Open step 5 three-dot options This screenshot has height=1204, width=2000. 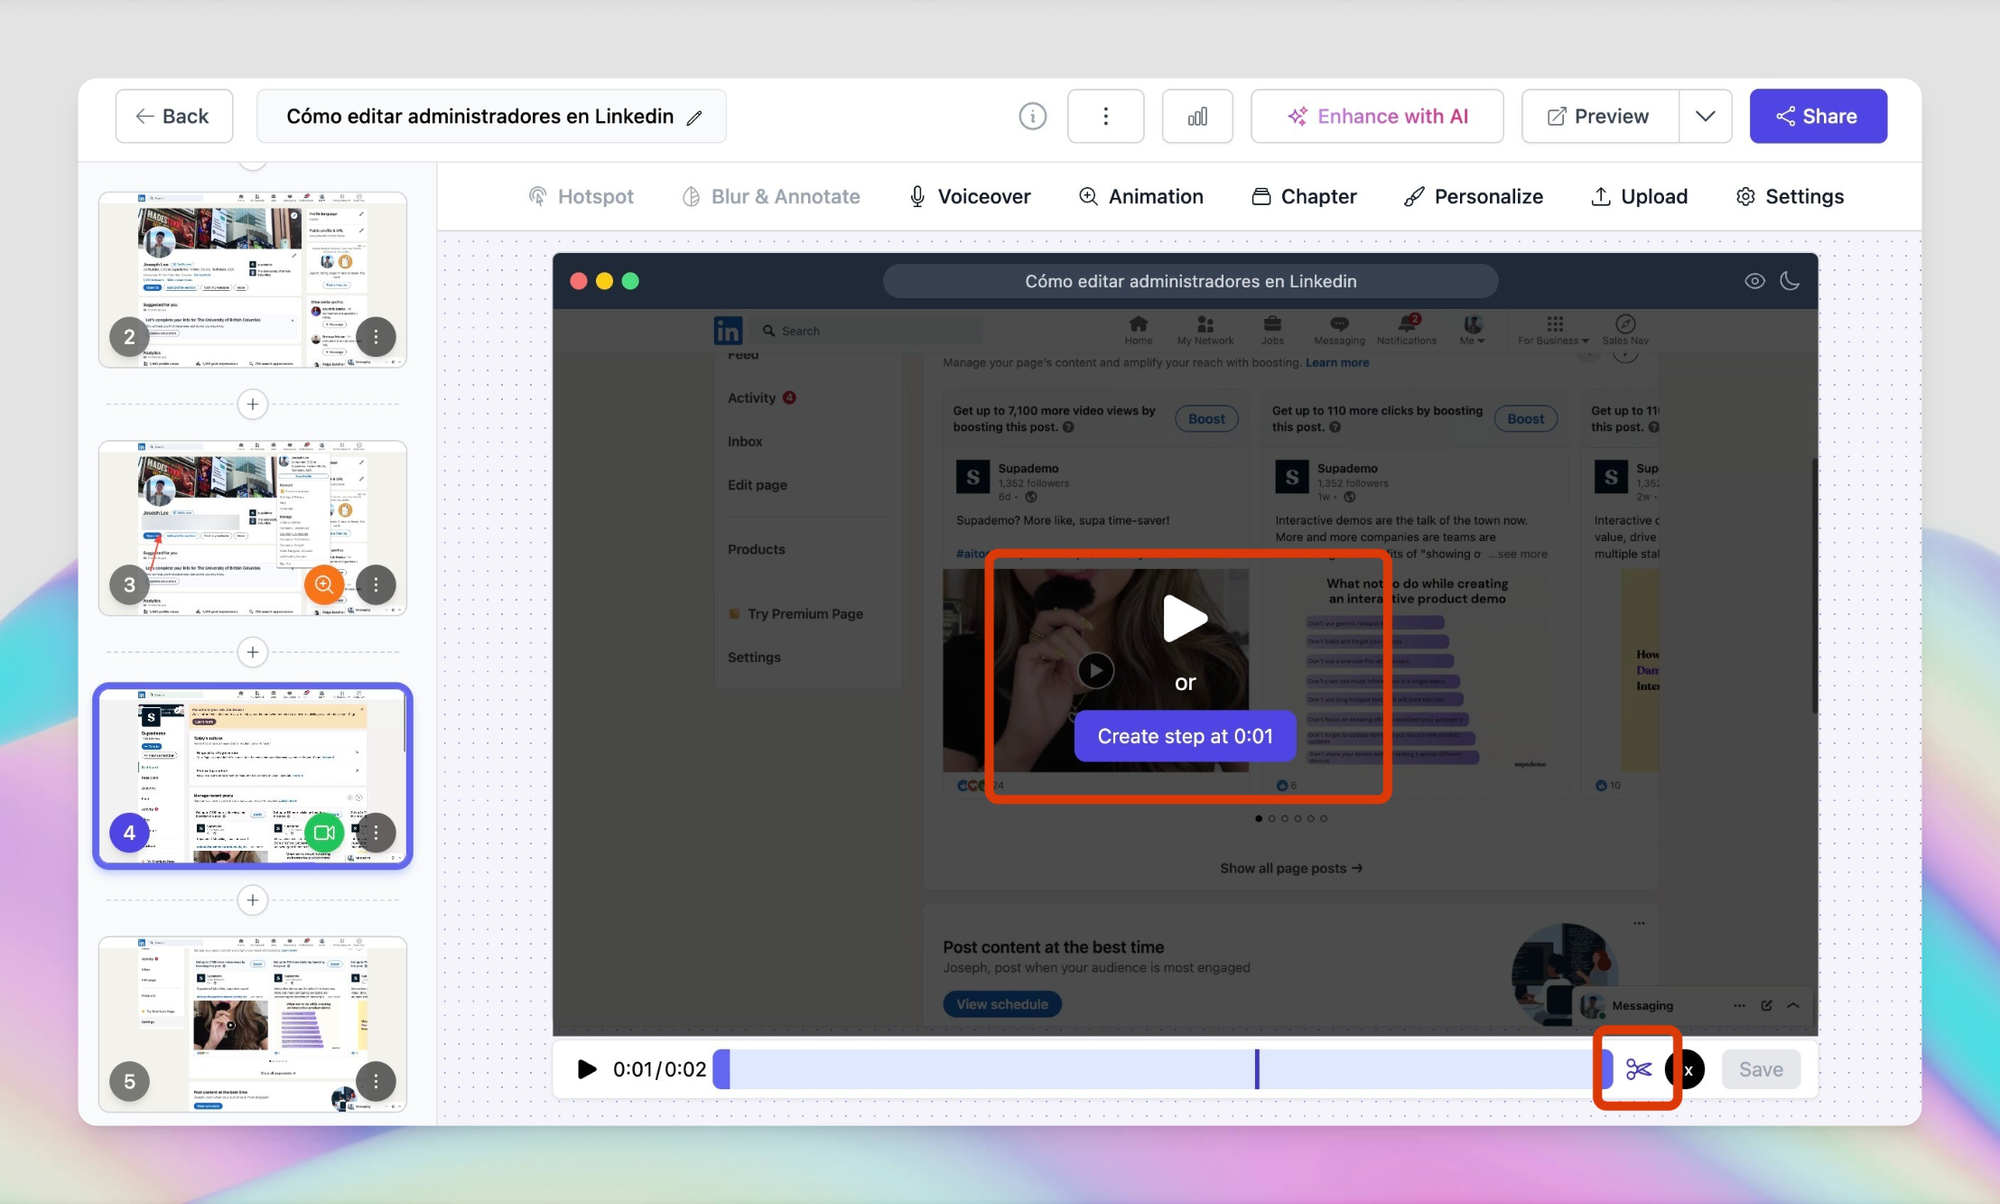click(x=376, y=1081)
